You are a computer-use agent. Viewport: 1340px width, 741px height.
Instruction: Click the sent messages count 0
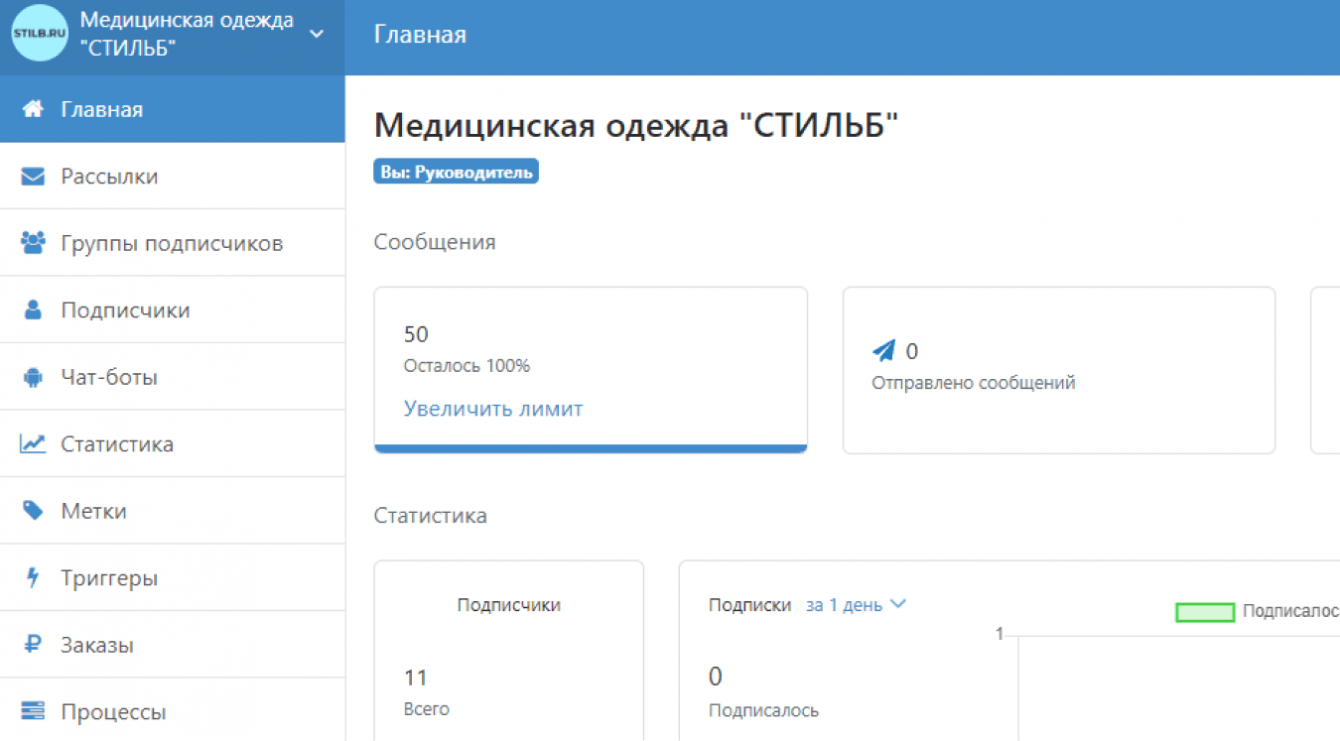[x=912, y=351]
